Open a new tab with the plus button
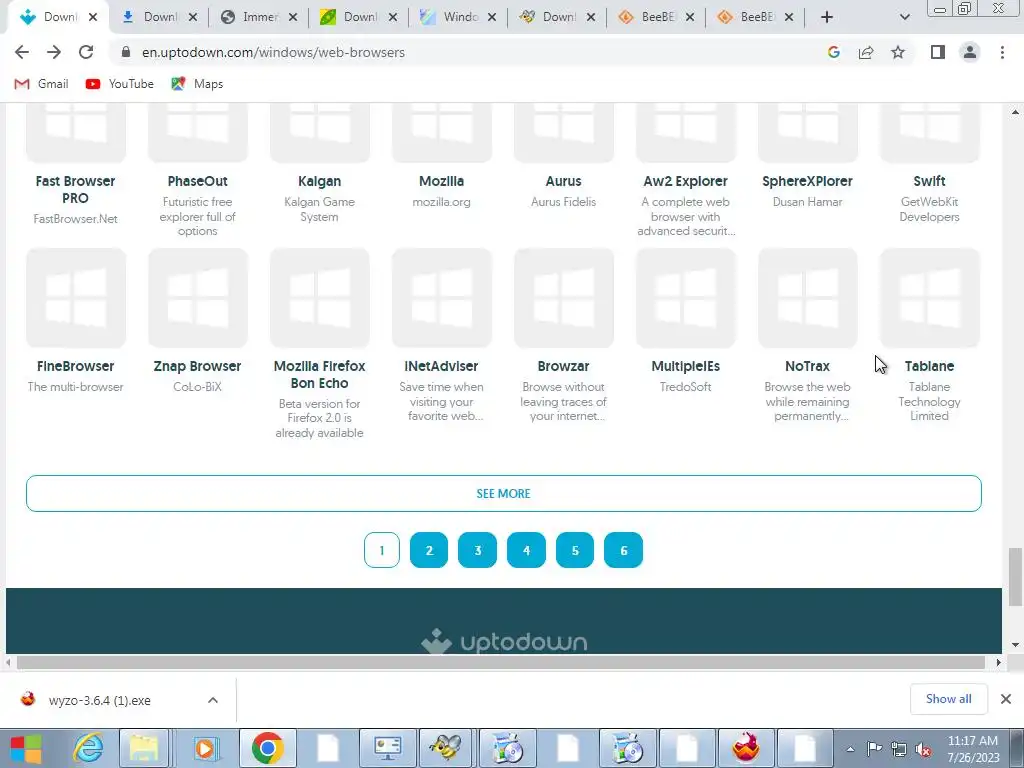The width and height of the screenshot is (1024, 768). click(x=827, y=18)
